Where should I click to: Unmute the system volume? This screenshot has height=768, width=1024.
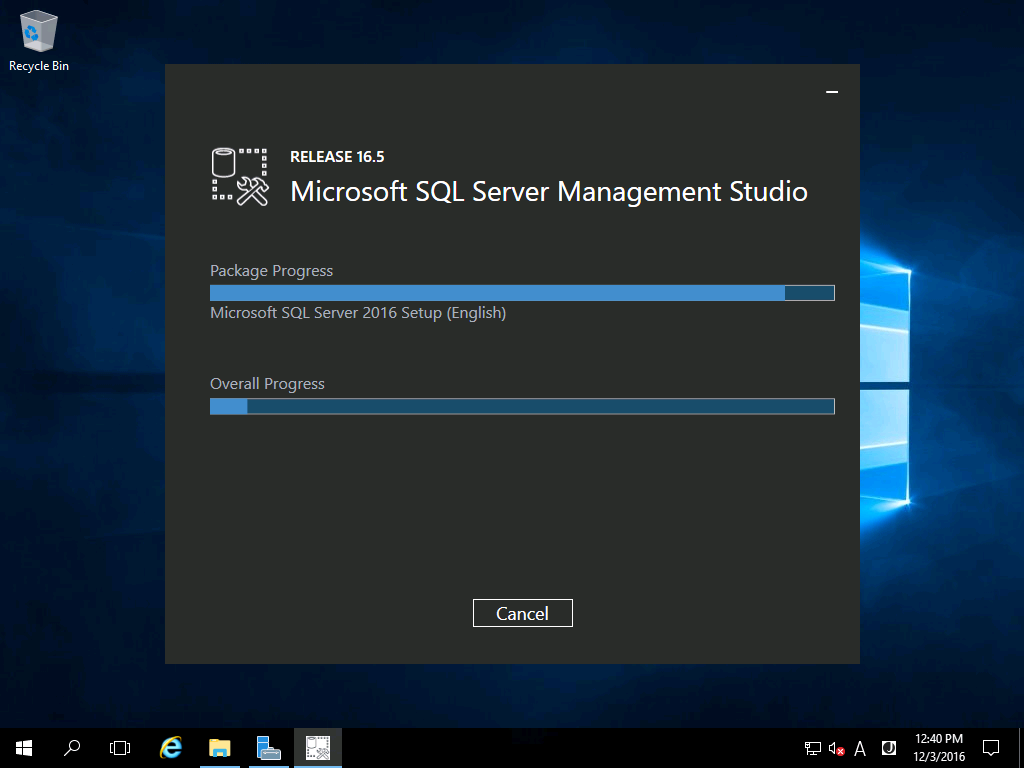834,747
